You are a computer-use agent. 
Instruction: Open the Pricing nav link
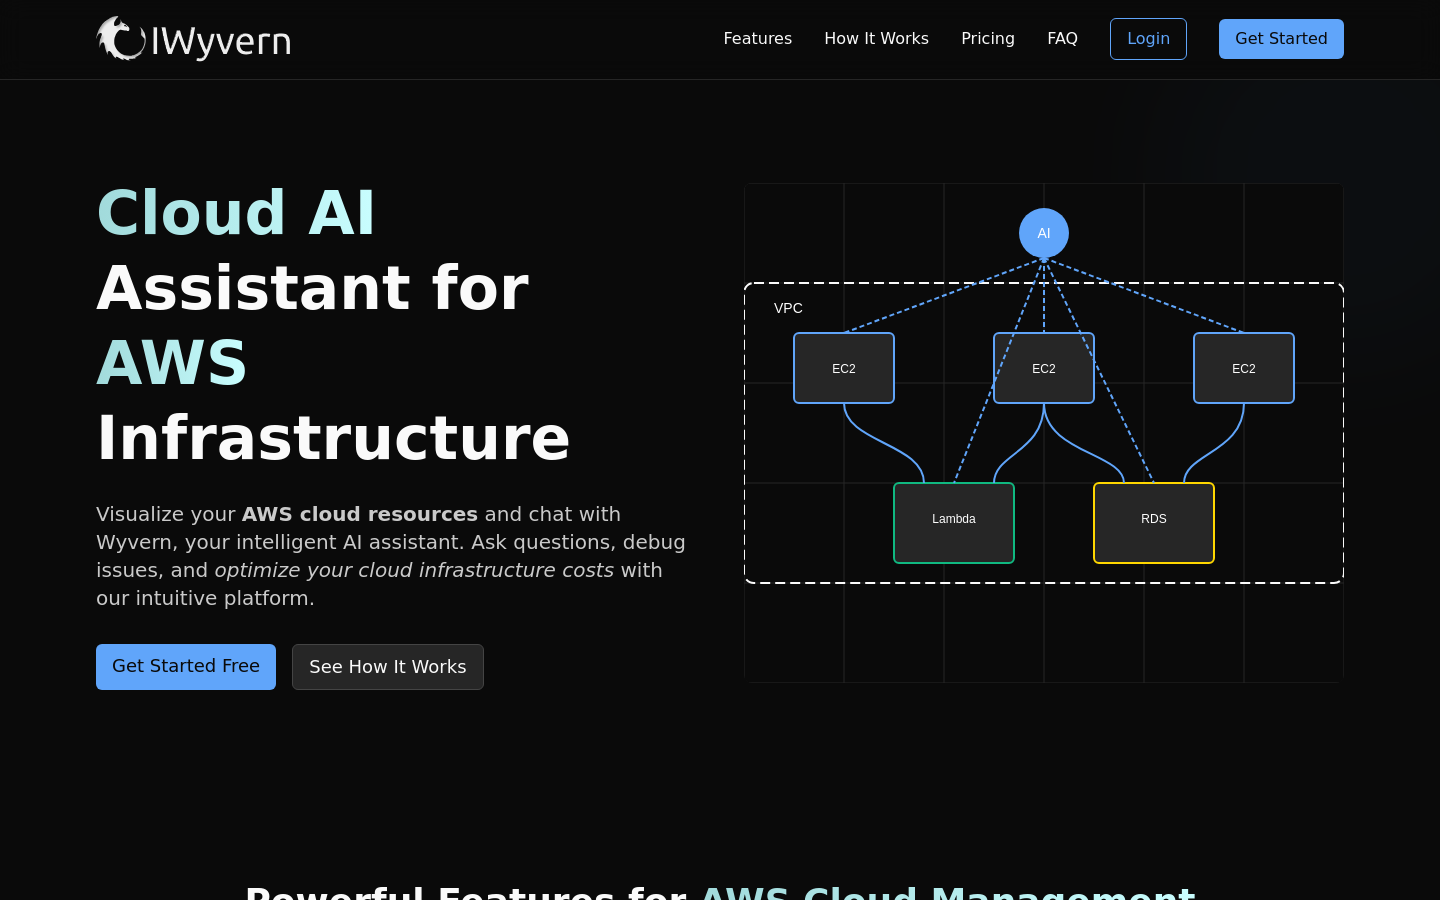pos(988,38)
